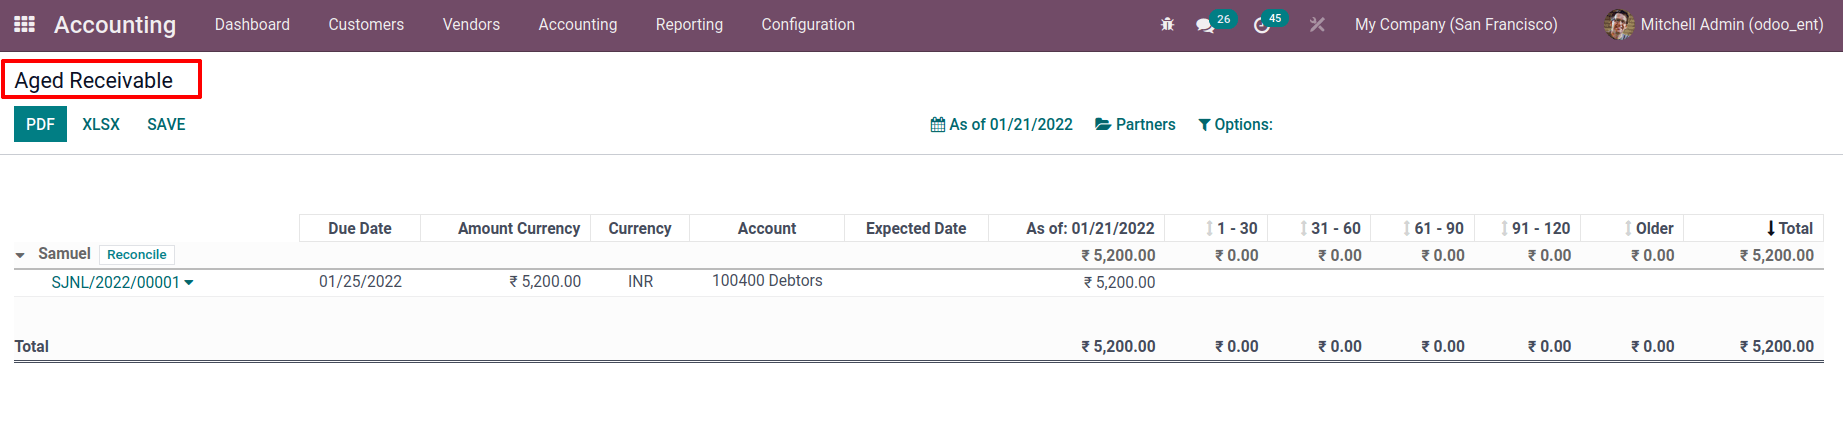Sort by the Total column arrow
Image resolution: width=1843 pixels, height=437 pixels.
1771,228
